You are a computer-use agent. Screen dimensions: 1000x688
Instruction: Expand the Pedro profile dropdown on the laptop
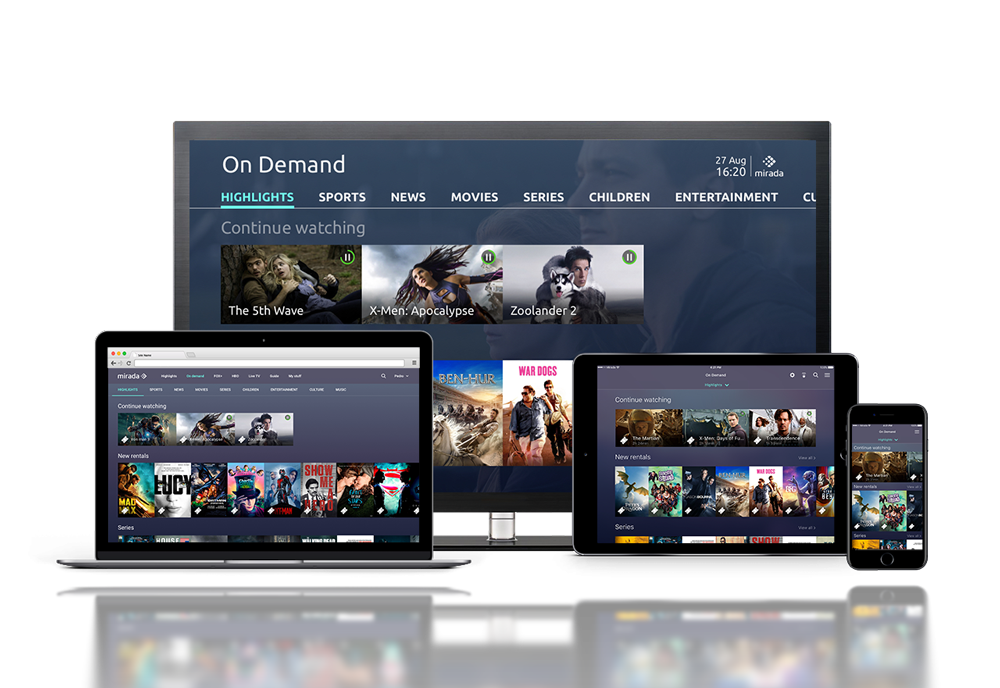pos(401,376)
